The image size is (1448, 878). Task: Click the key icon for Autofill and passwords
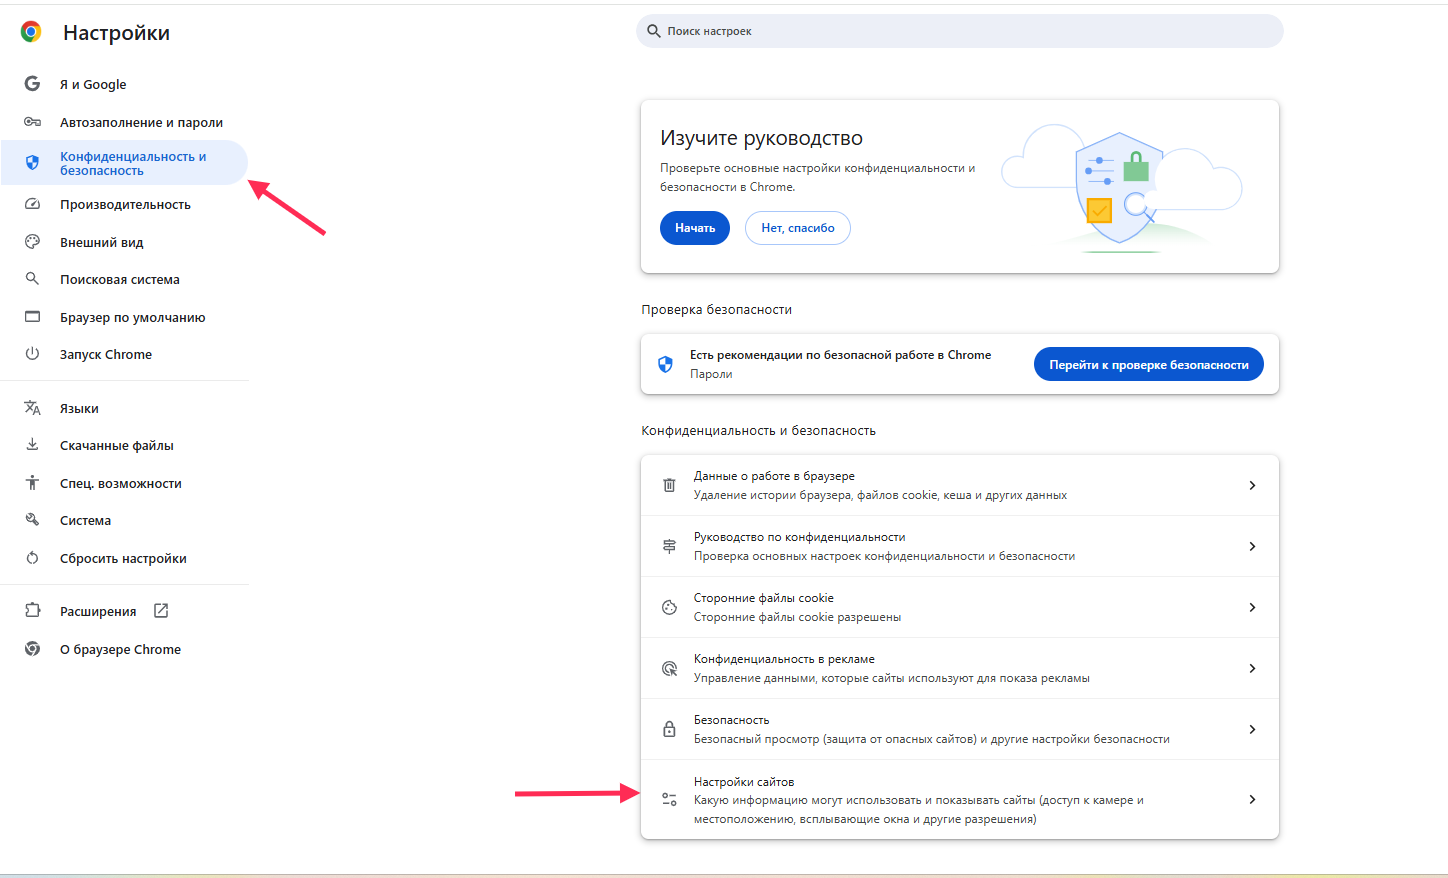click(x=32, y=122)
